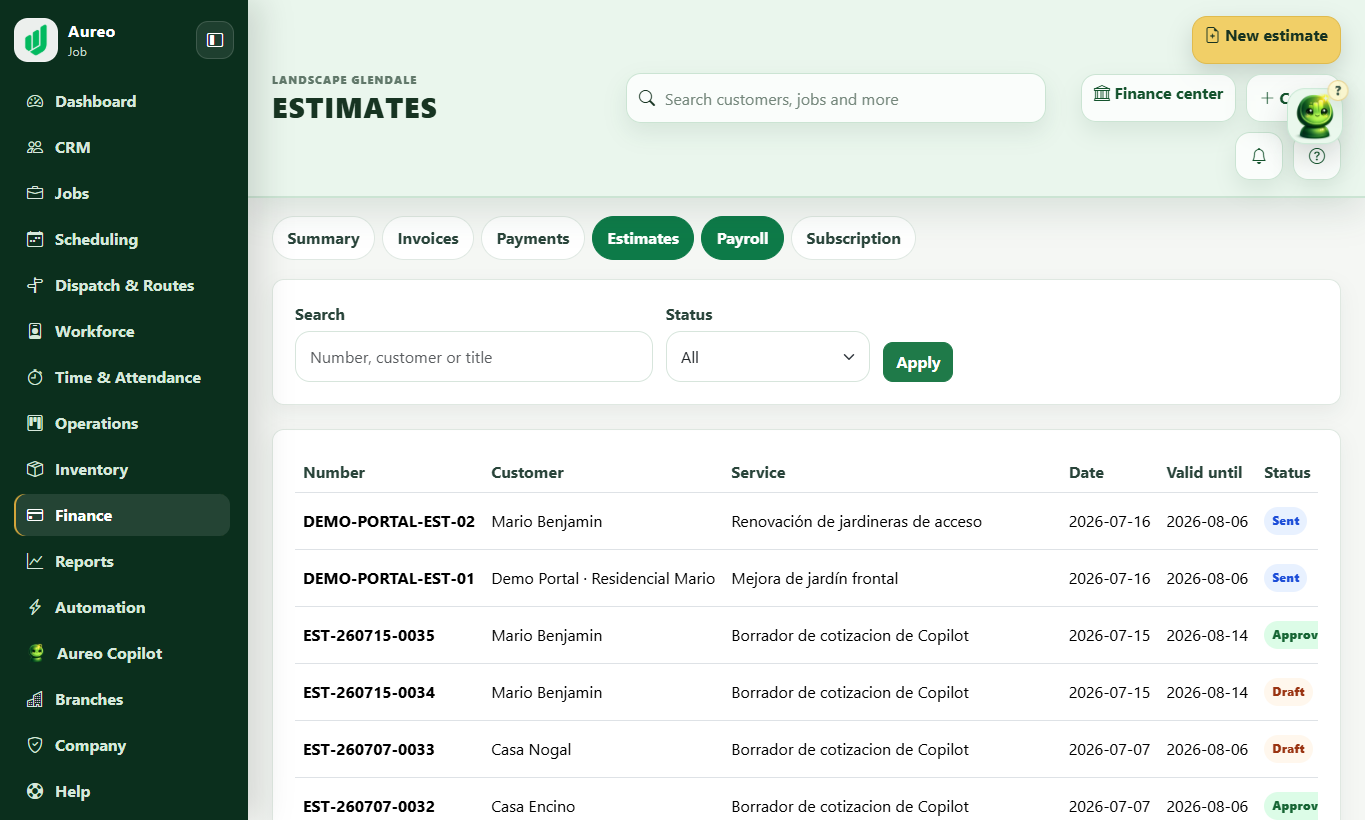Open the Copilot mascot avatar
Viewport: 1365px width, 820px height.
pyautogui.click(x=1315, y=116)
